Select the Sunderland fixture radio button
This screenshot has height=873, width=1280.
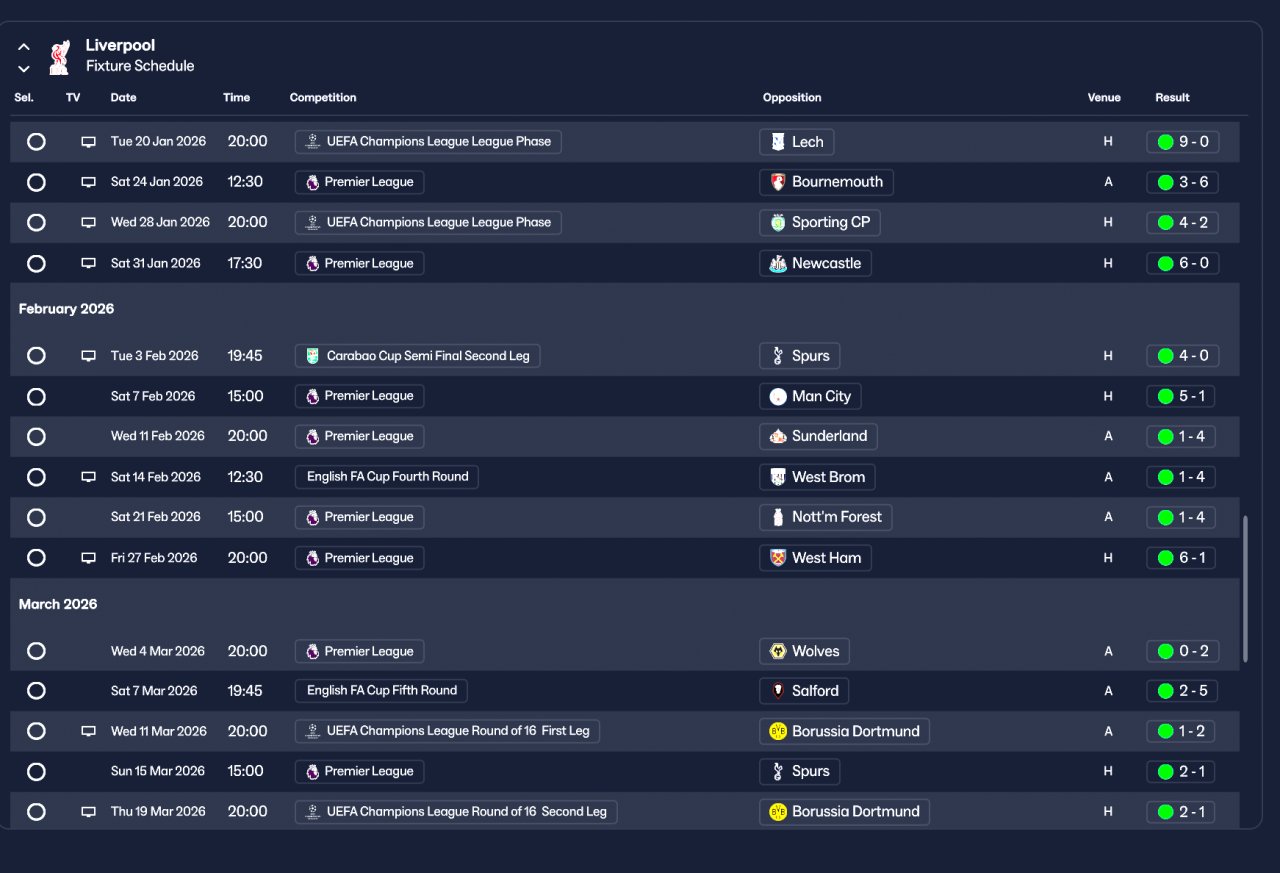point(36,437)
